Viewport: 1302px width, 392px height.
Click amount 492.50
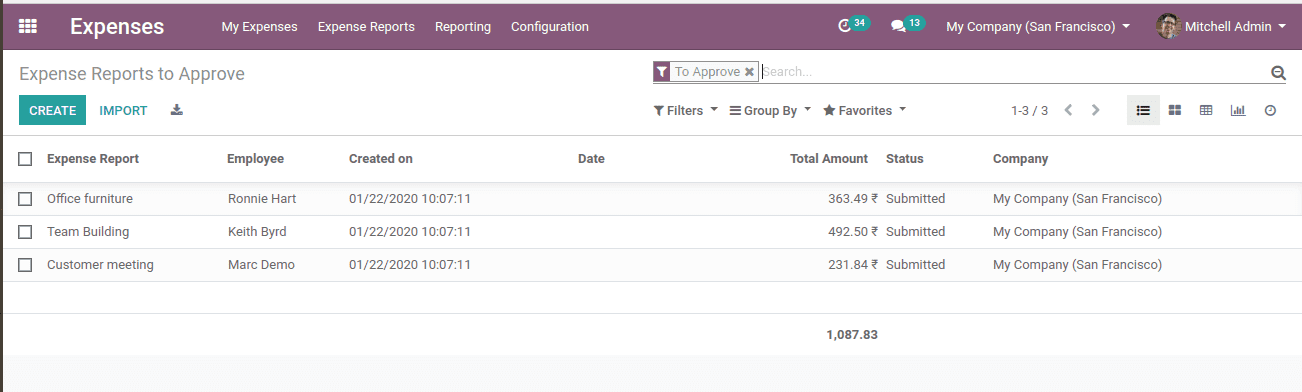coord(853,232)
